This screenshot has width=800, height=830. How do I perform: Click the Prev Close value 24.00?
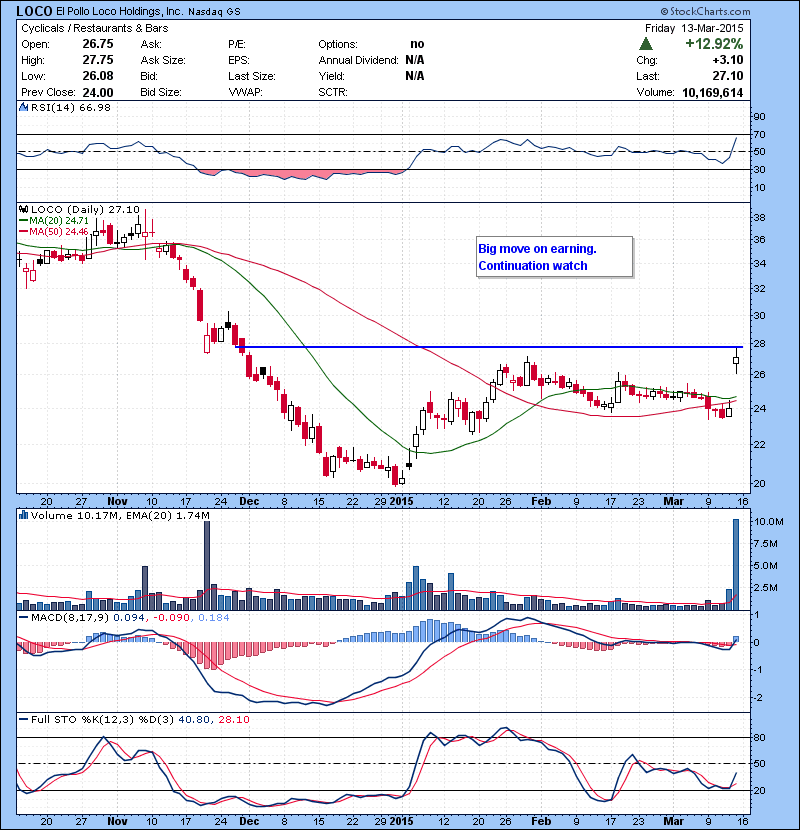[98, 93]
